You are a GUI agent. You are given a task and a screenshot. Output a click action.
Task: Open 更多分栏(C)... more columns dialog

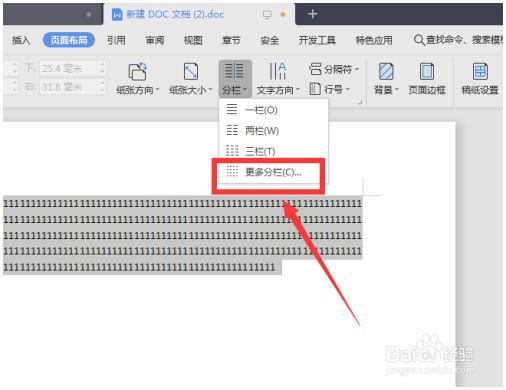point(273,172)
